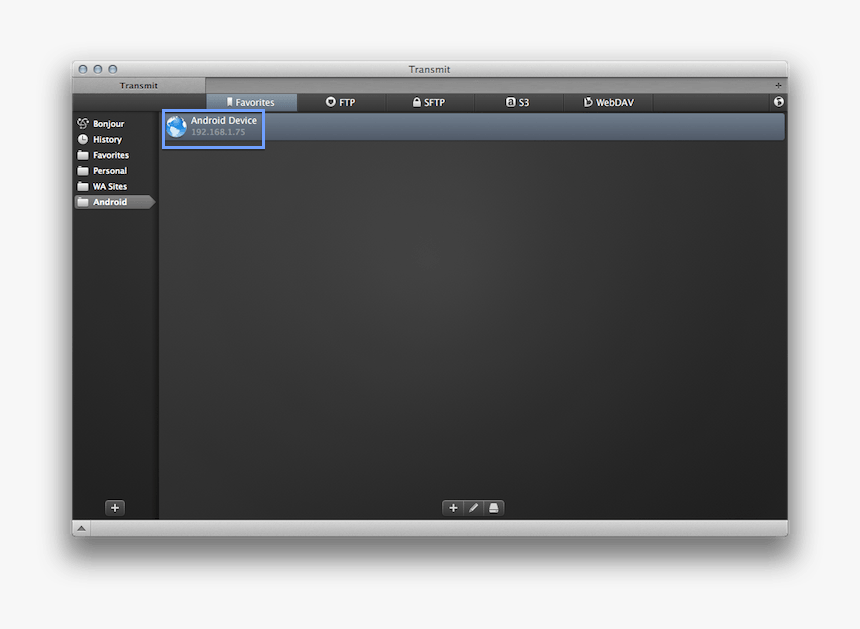This screenshot has height=629, width=860.
Task: Click the globe icon at tab bar end
Action: point(778,102)
